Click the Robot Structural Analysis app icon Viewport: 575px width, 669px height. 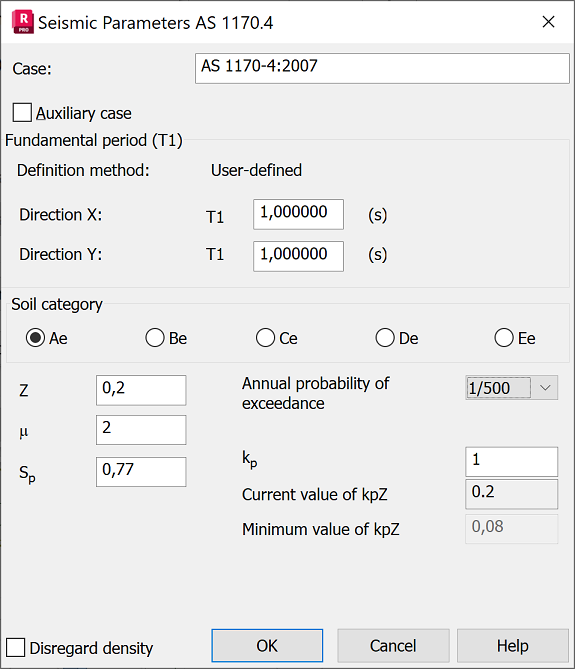tap(23, 22)
